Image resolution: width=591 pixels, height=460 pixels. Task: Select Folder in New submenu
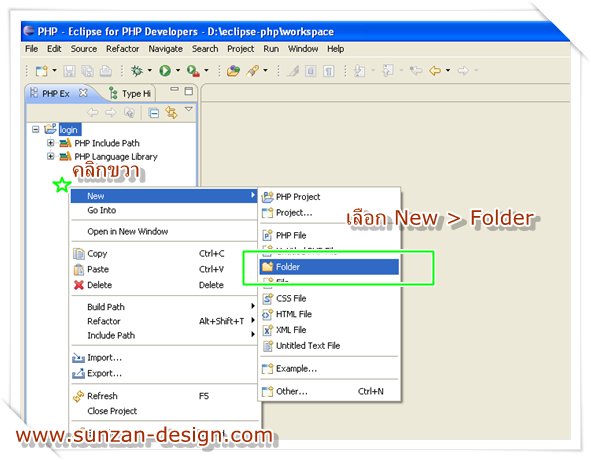point(329,267)
